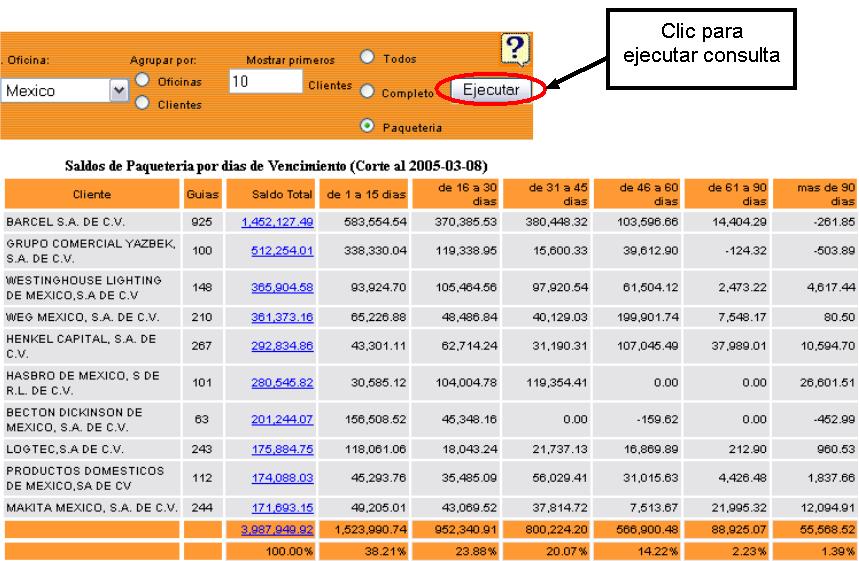Click the 'de 16 a 30 dias' header
Viewport: 859px width, 561px height.
click(456, 194)
